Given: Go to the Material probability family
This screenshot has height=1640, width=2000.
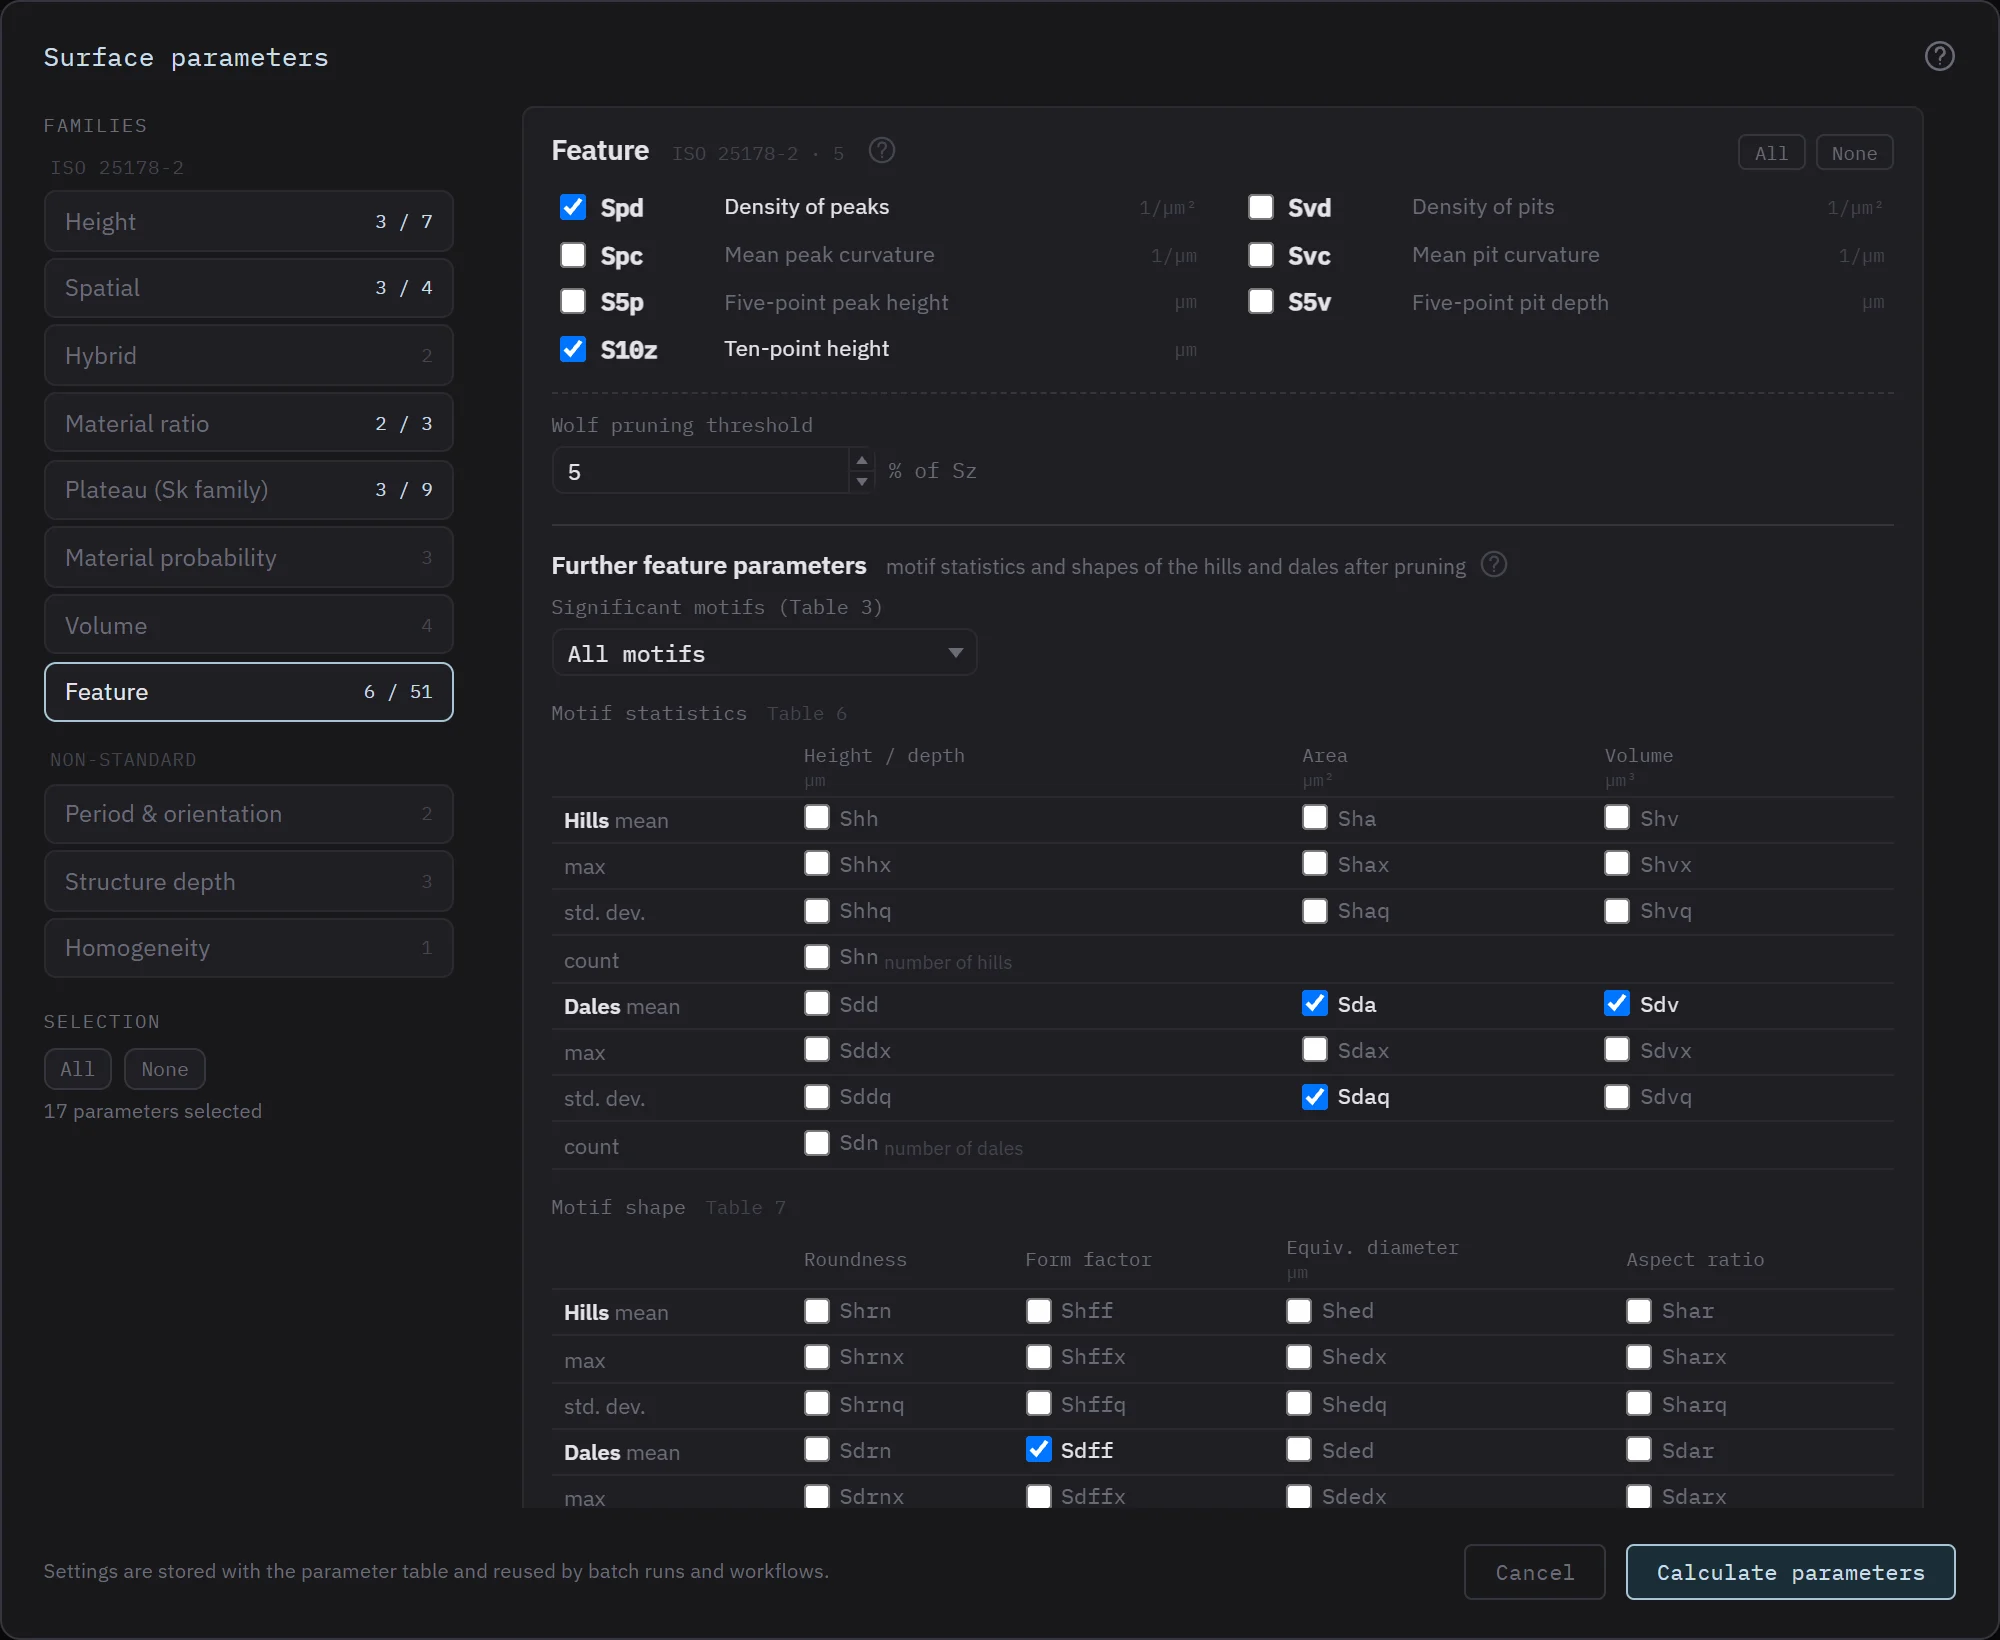Looking at the screenshot, I should pos(248,557).
